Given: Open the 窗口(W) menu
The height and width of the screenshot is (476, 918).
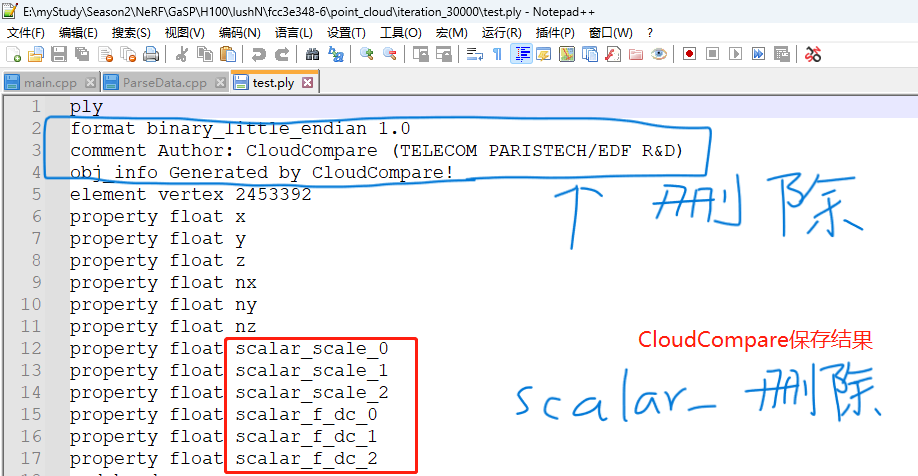Looking at the screenshot, I should [611, 33].
